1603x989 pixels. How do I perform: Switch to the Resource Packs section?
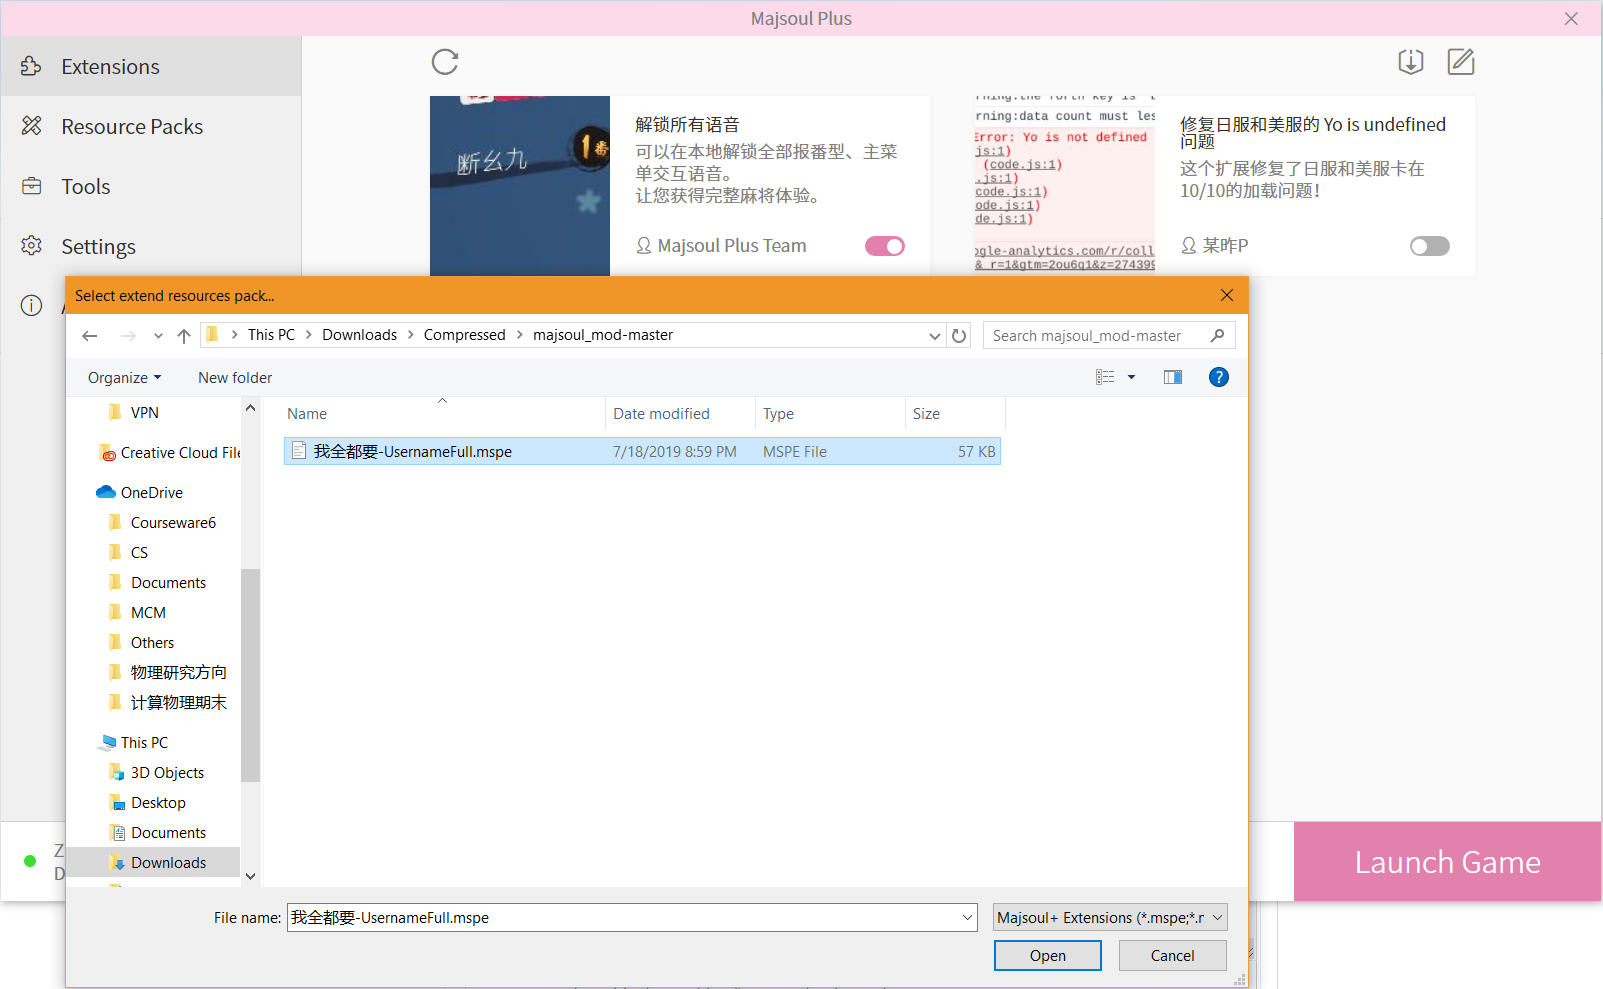click(131, 126)
